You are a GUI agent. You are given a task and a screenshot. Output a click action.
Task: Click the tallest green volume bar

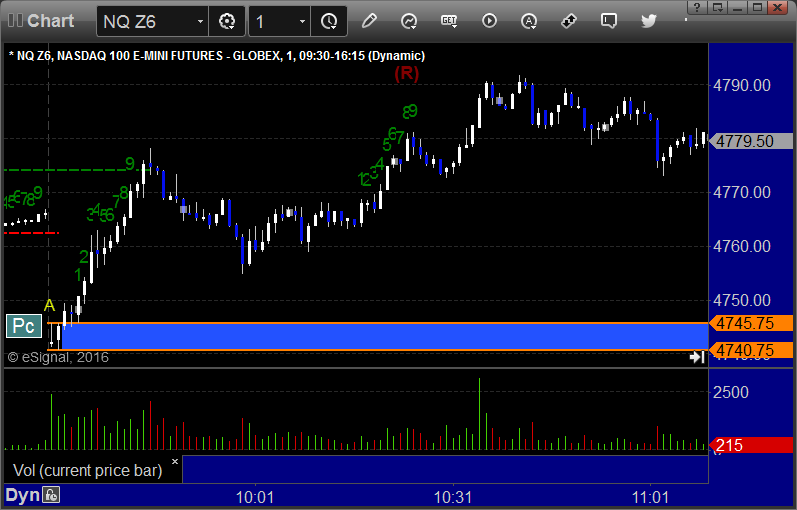[x=479, y=414]
